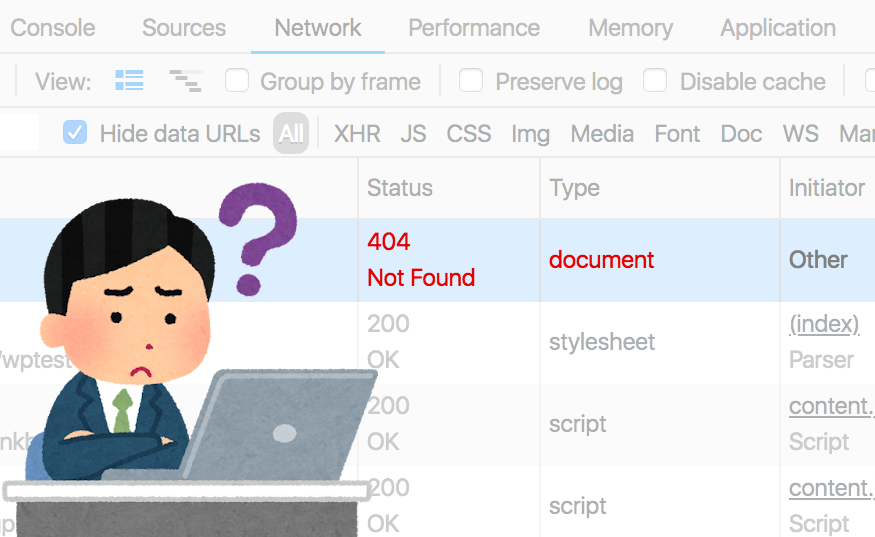Image resolution: width=875 pixels, height=537 pixels.
Task: Uncheck Hide data URLs checkbox
Action: 75,133
